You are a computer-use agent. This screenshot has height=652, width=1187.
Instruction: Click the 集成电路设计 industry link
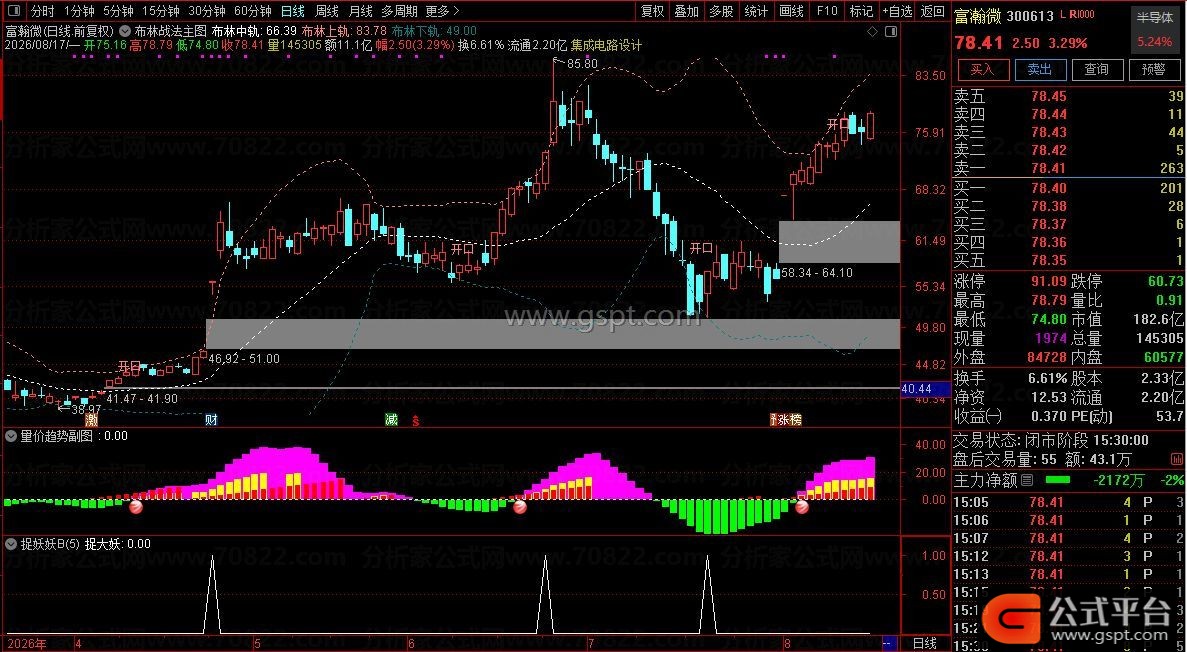pos(606,45)
